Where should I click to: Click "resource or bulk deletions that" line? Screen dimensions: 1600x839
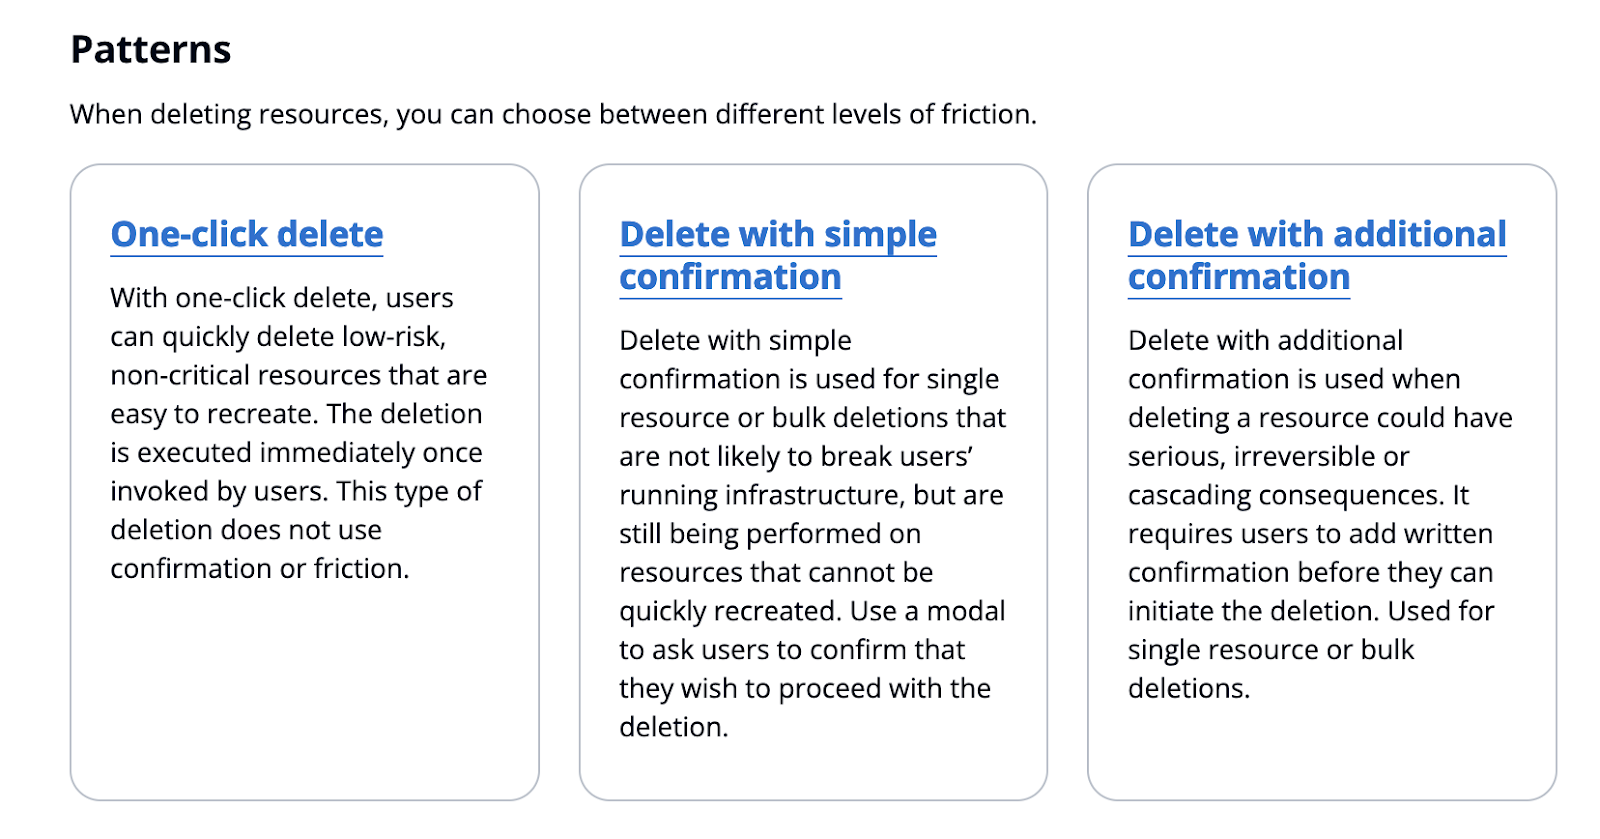click(812, 418)
